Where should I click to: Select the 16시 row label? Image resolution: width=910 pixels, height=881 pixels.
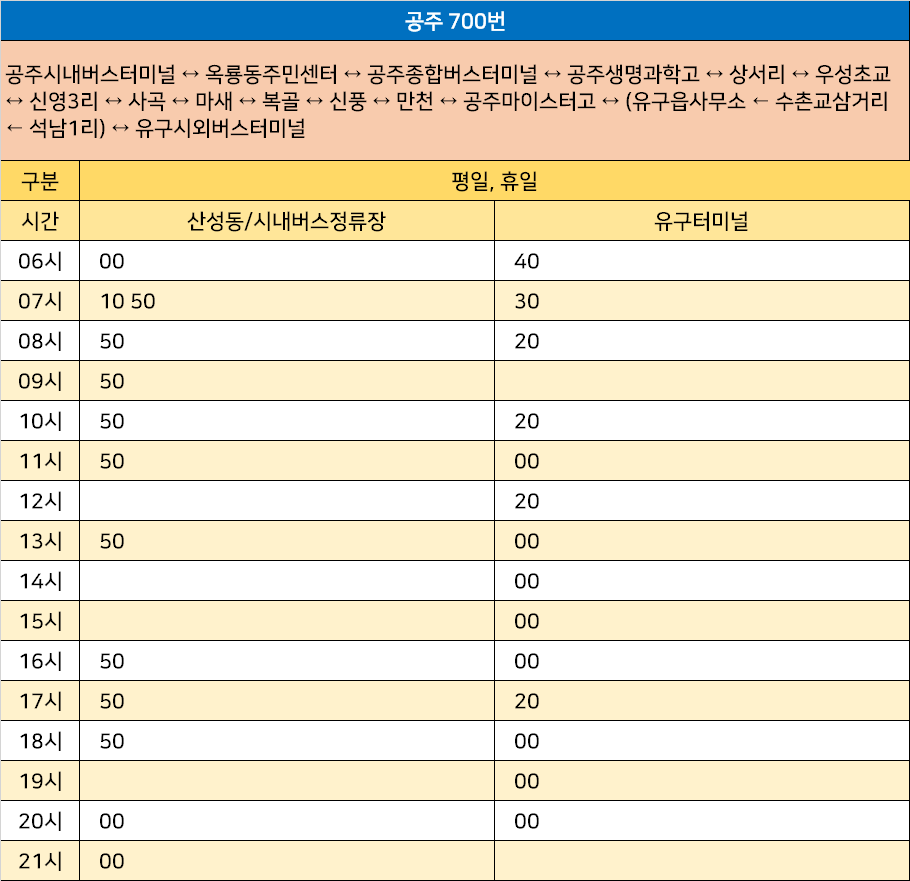pyautogui.click(x=40, y=662)
